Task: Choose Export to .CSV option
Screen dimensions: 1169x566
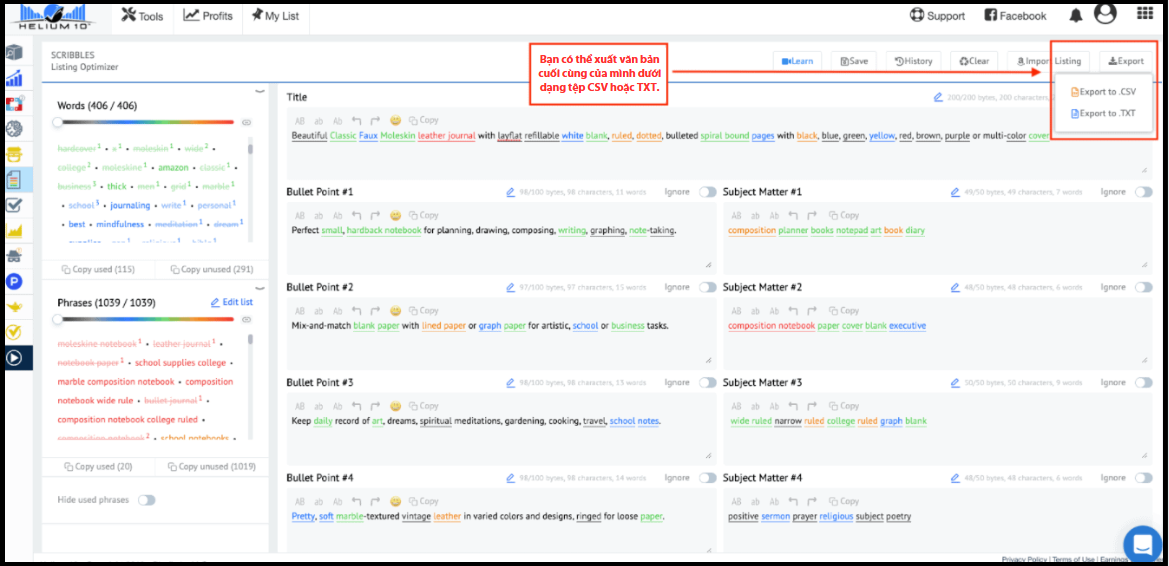Action: point(1102,92)
